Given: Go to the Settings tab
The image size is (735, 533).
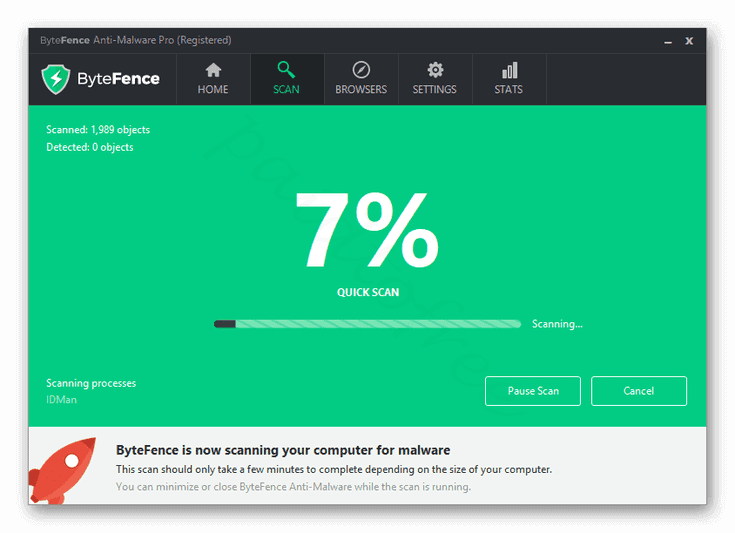Looking at the screenshot, I should tap(435, 79).
